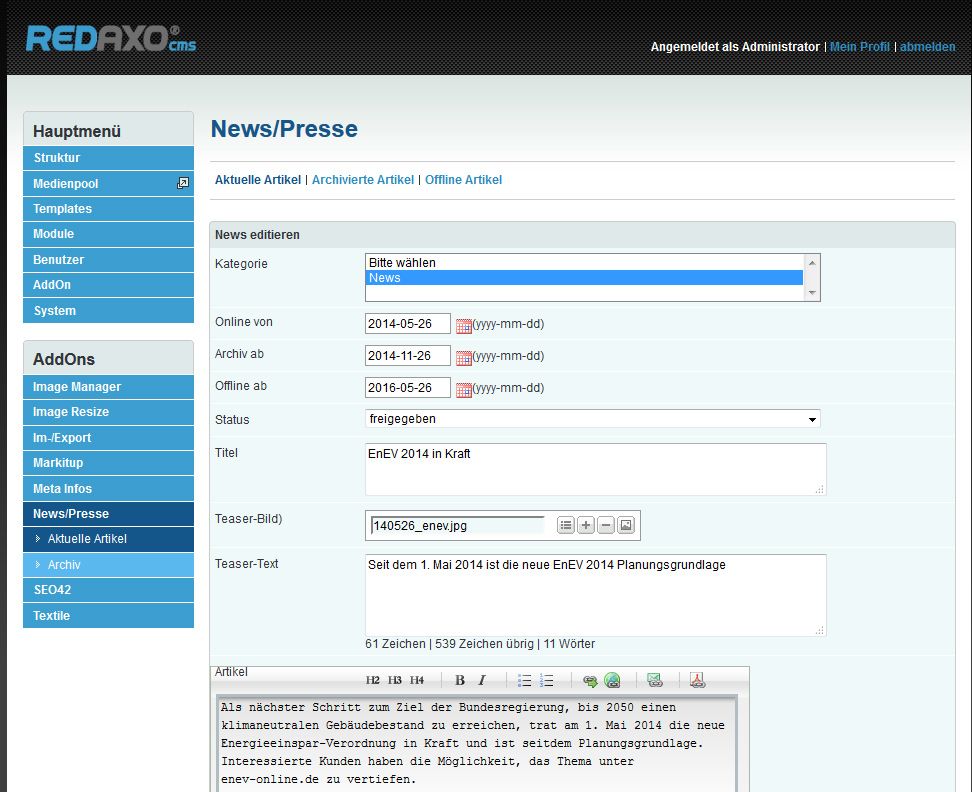Switch to Archivierte Artikel tab
This screenshot has width=972, height=792.
click(363, 180)
